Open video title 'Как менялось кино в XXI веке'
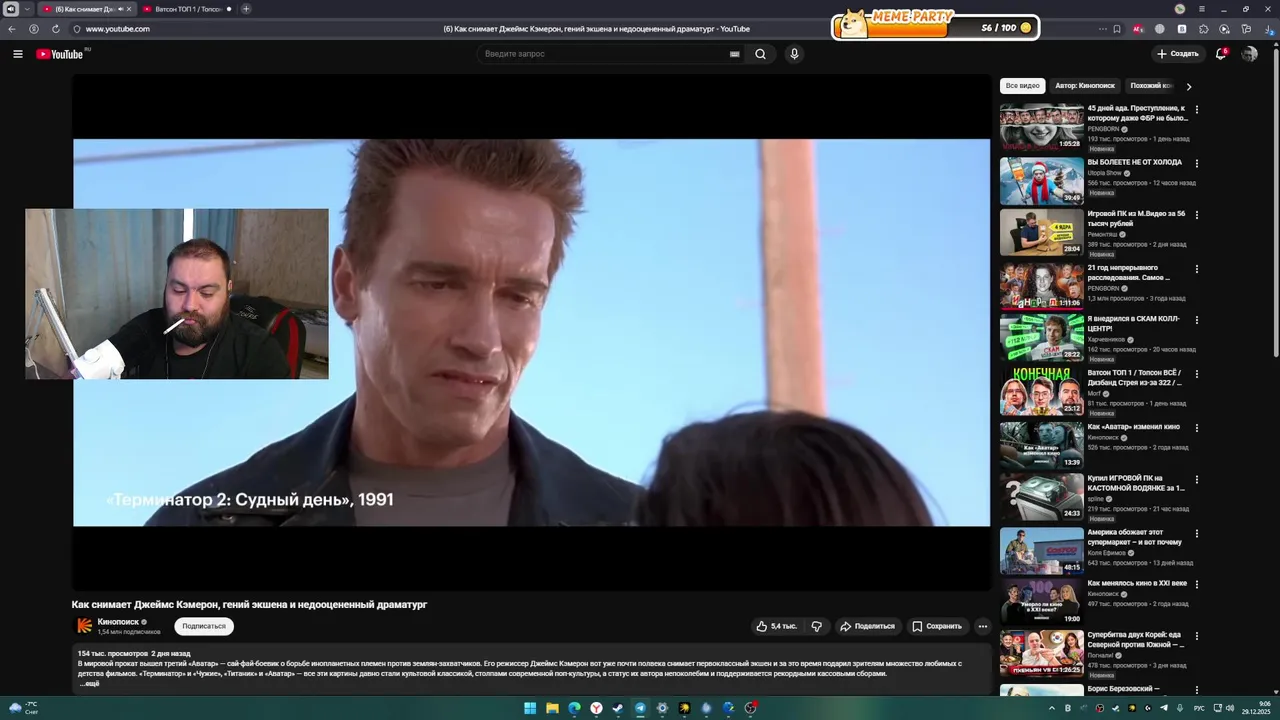The image size is (1280, 720). click(1137, 583)
